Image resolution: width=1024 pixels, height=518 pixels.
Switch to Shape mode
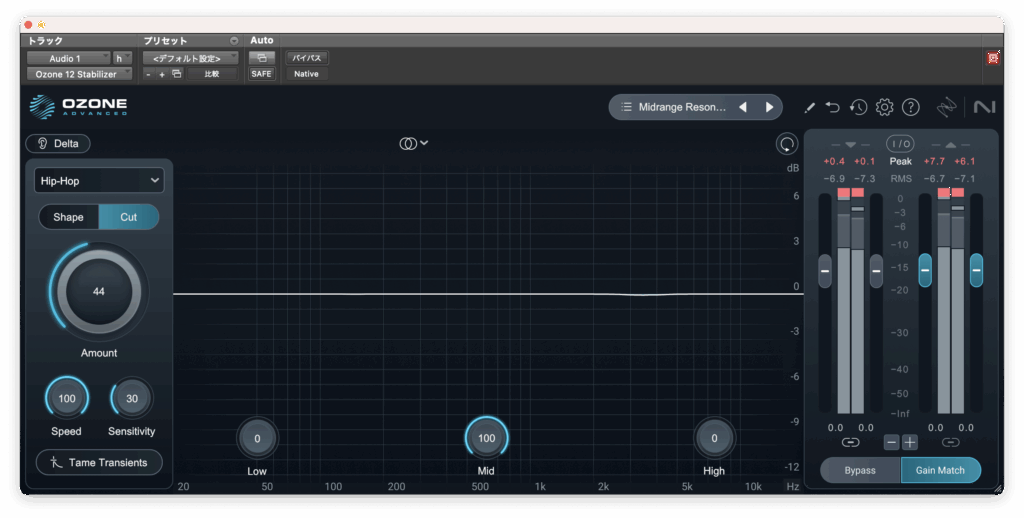click(69, 217)
